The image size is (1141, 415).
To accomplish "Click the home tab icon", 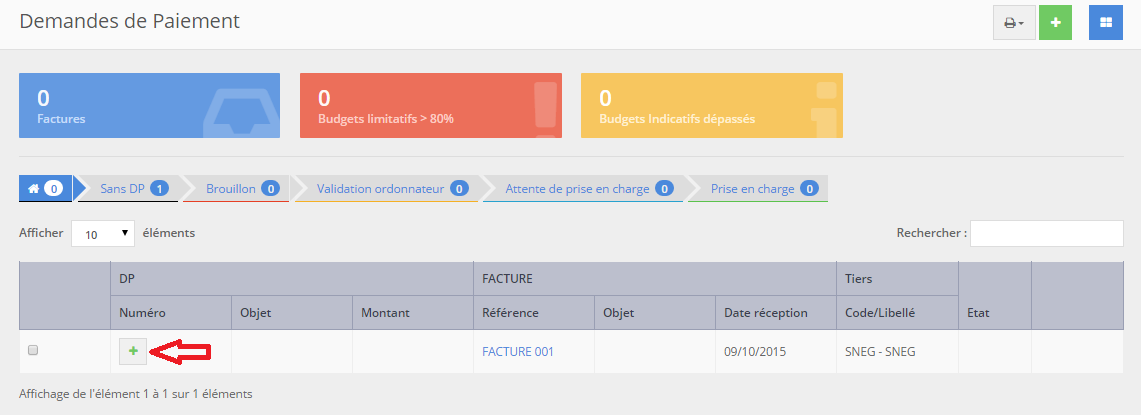I will coord(44,188).
